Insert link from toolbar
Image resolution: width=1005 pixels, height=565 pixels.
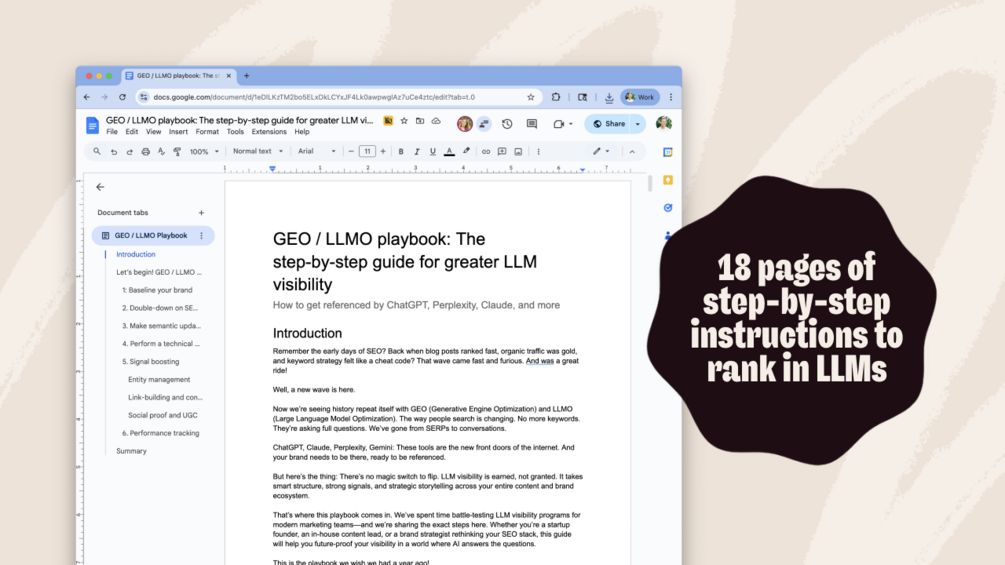click(486, 152)
